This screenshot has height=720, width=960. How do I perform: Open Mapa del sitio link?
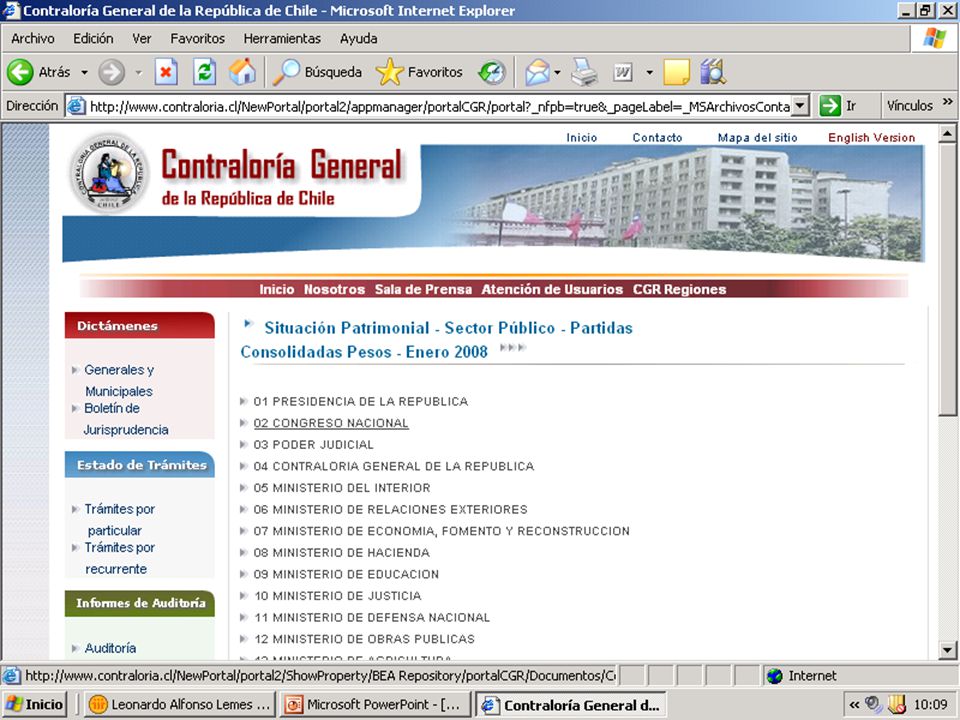coord(757,138)
